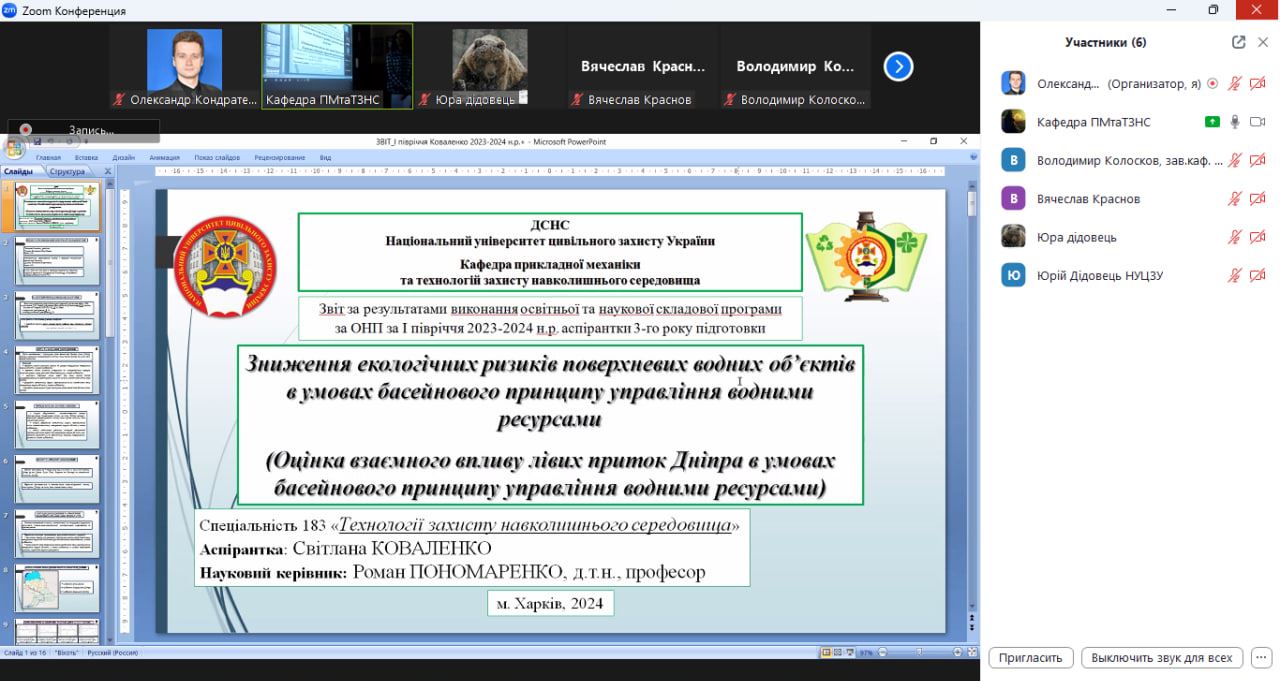Open the Анимация ribbon tab
The width and height of the screenshot is (1280, 681).
pos(164,158)
